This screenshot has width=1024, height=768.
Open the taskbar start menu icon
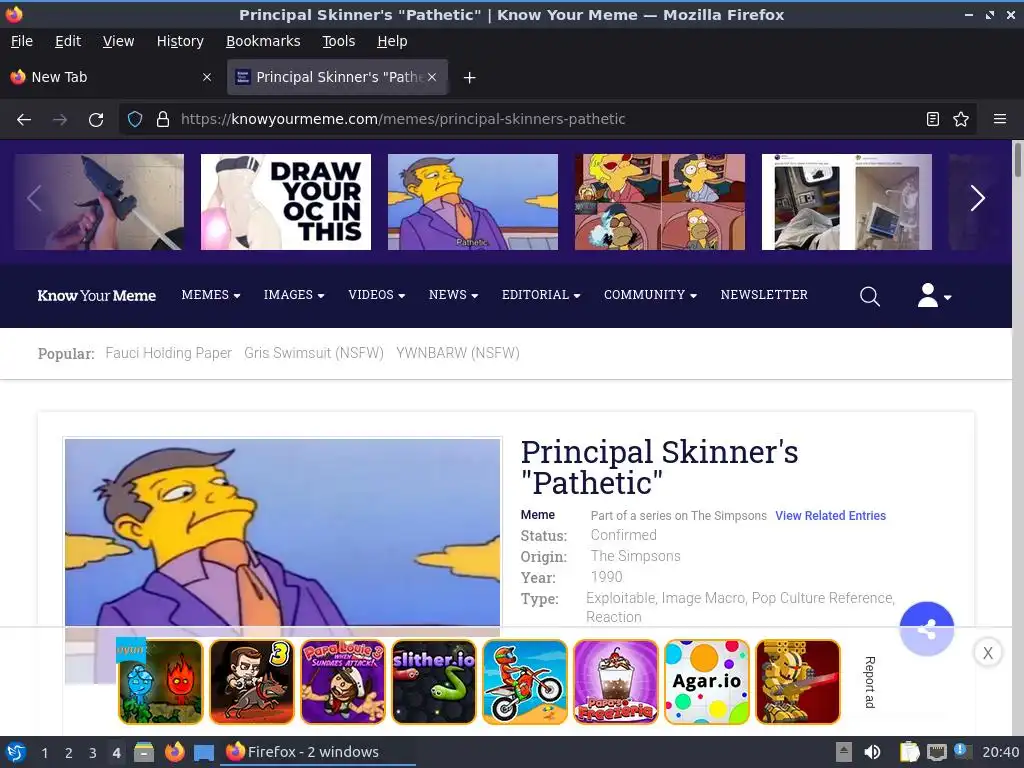(x=16, y=752)
